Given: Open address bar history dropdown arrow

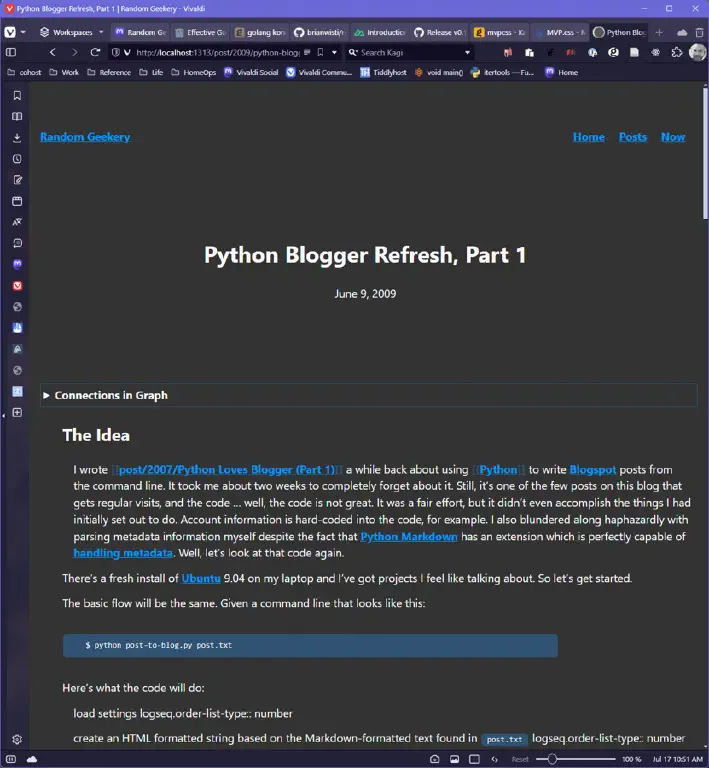Looking at the screenshot, I should point(334,52).
